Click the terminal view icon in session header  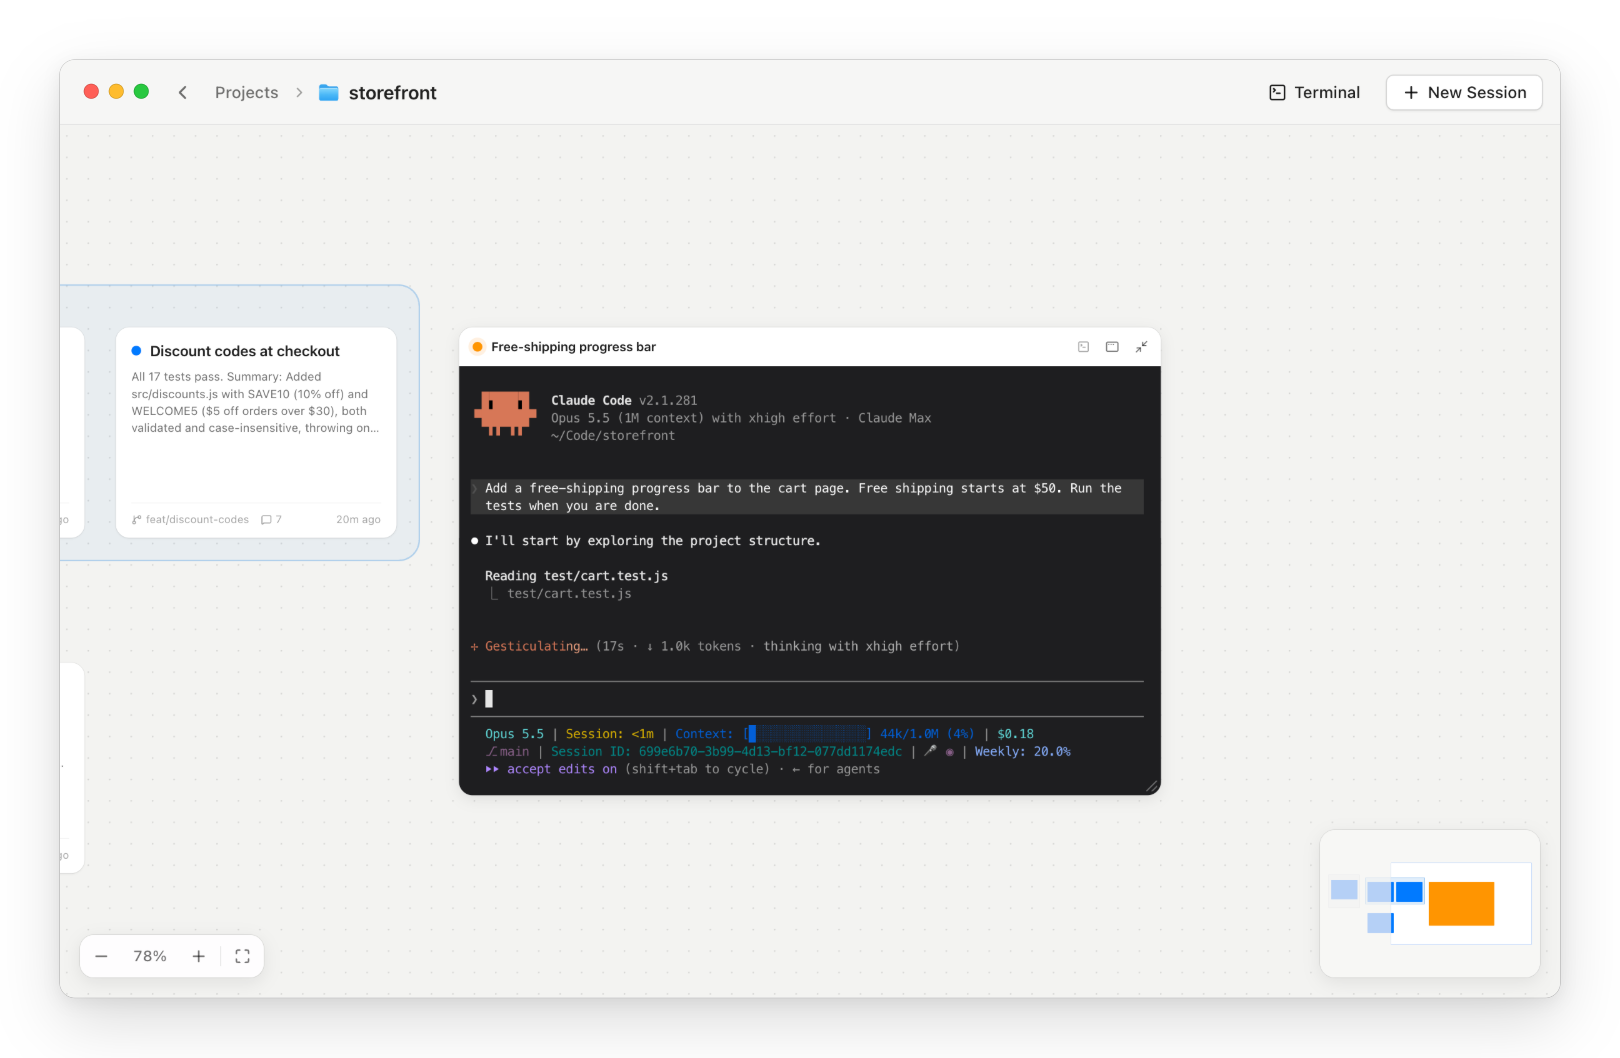click(1083, 347)
